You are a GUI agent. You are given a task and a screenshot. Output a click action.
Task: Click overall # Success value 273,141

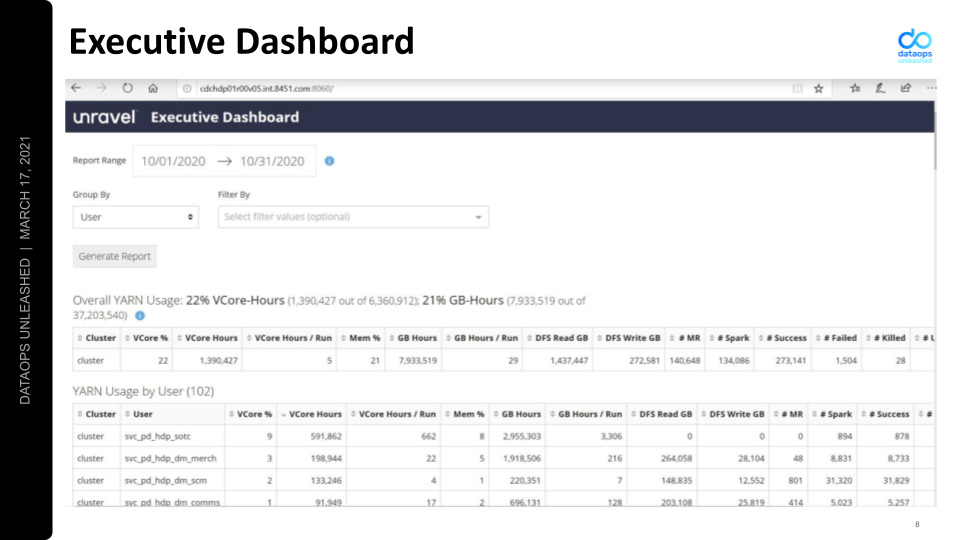[790, 361]
